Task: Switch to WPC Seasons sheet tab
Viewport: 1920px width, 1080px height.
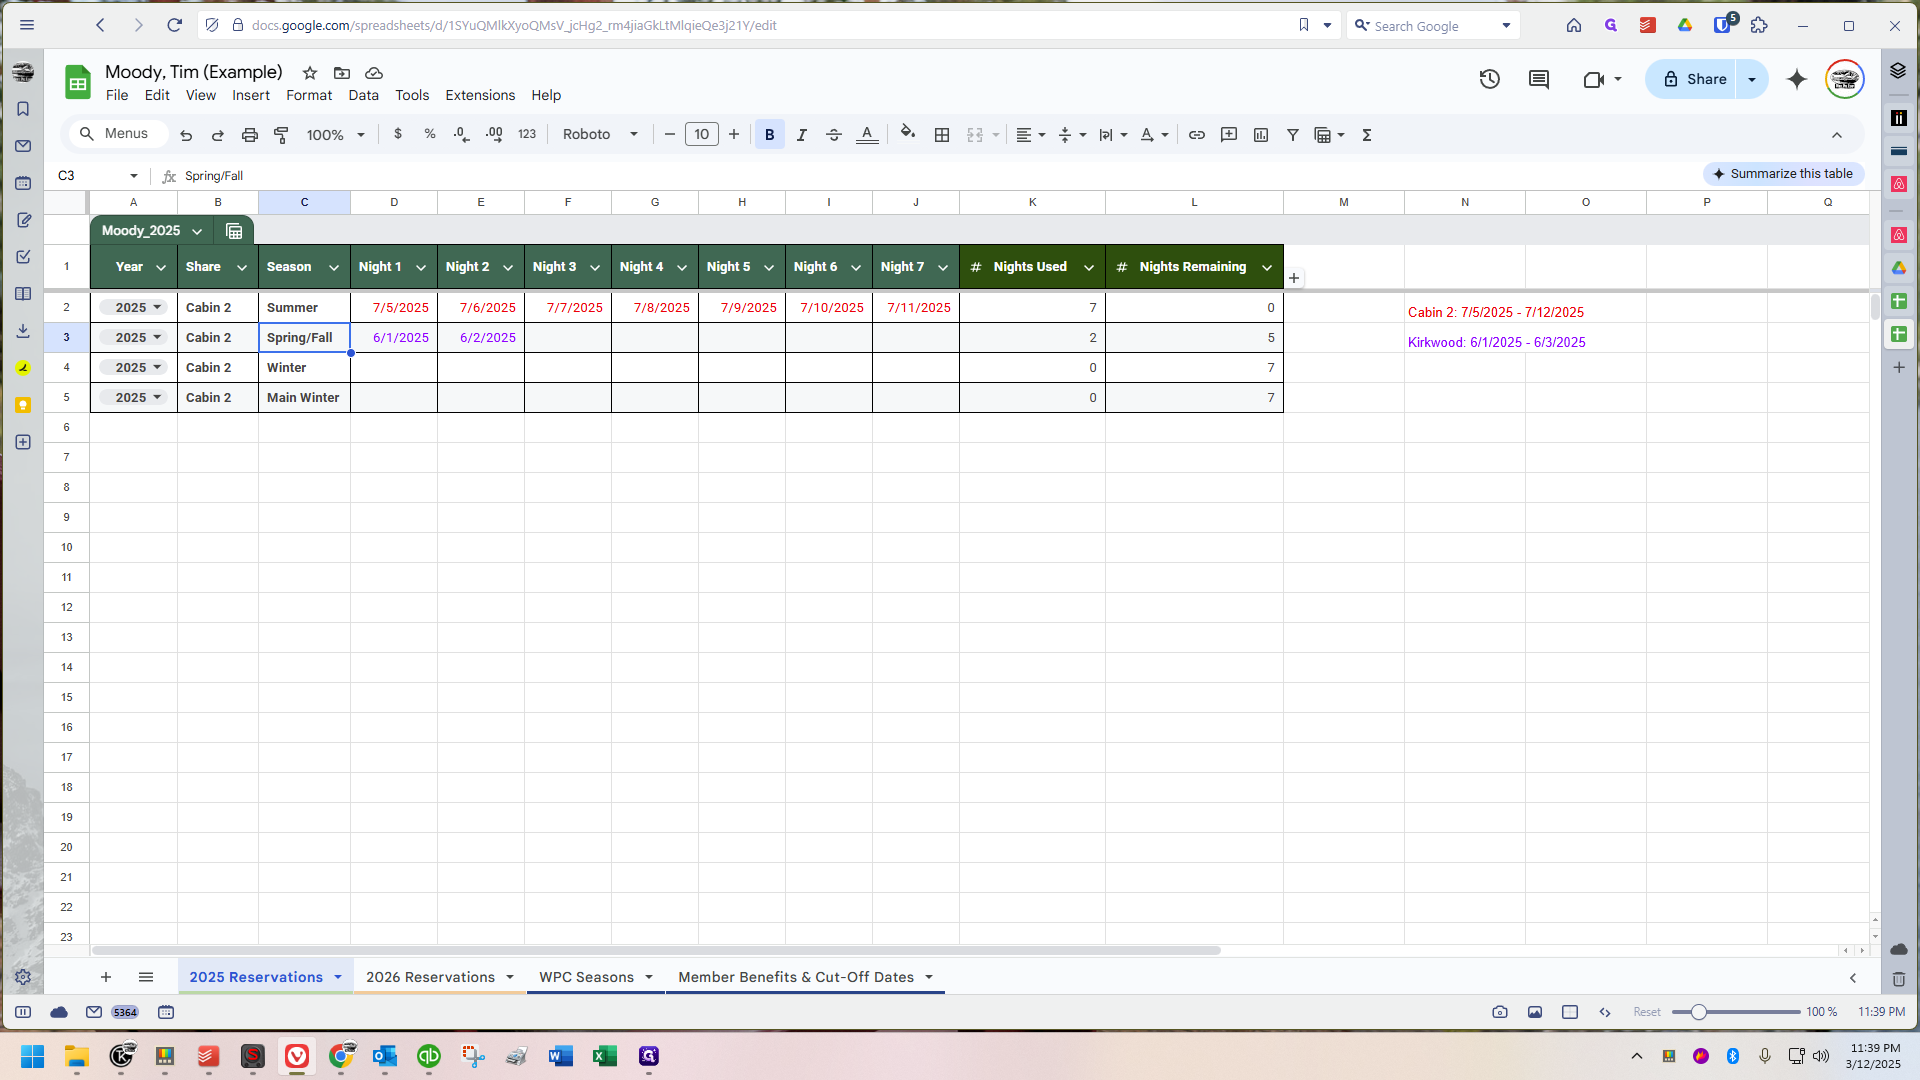Action: click(x=587, y=977)
